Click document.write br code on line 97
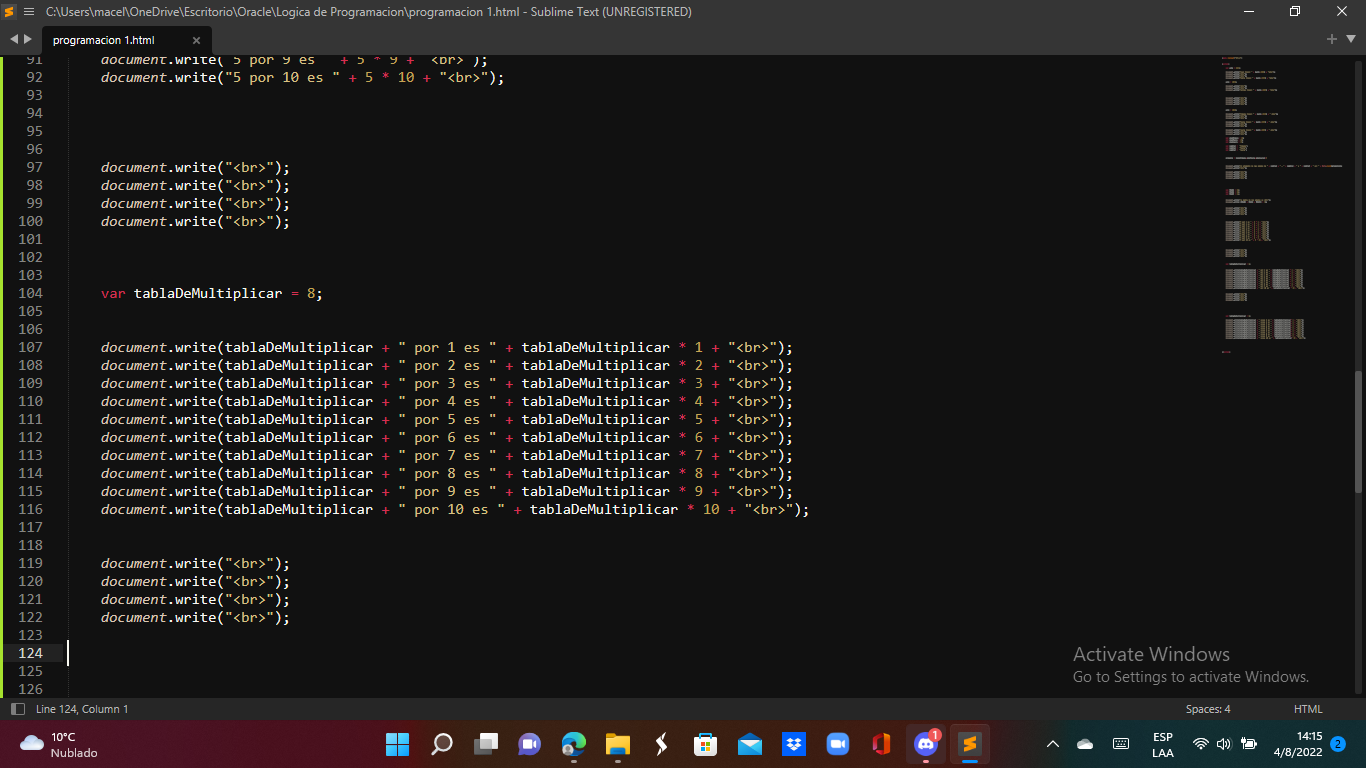The width and height of the screenshot is (1366, 768). point(195,167)
